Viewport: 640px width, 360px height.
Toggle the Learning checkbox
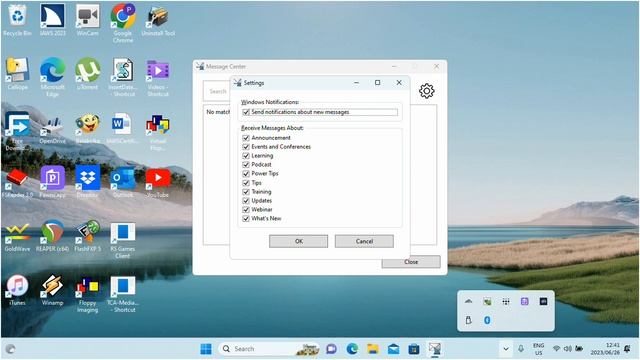[246, 156]
